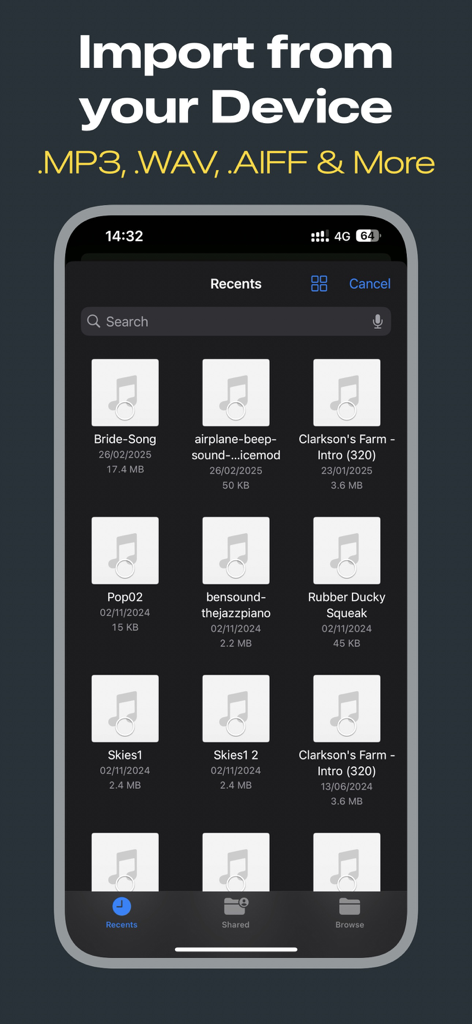The width and height of the screenshot is (472, 1024).
Task: Select the Skies1 2 audio file icon
Action: (x=236, y=709)
